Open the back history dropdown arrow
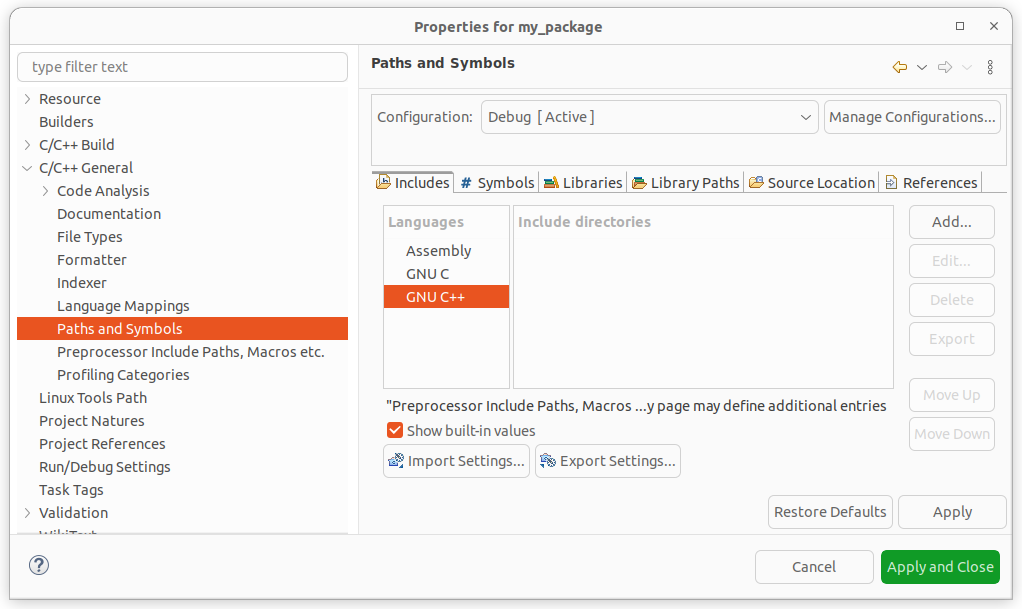The height and width of the screenshot is (609, 1022). click(x=922, y=67)
